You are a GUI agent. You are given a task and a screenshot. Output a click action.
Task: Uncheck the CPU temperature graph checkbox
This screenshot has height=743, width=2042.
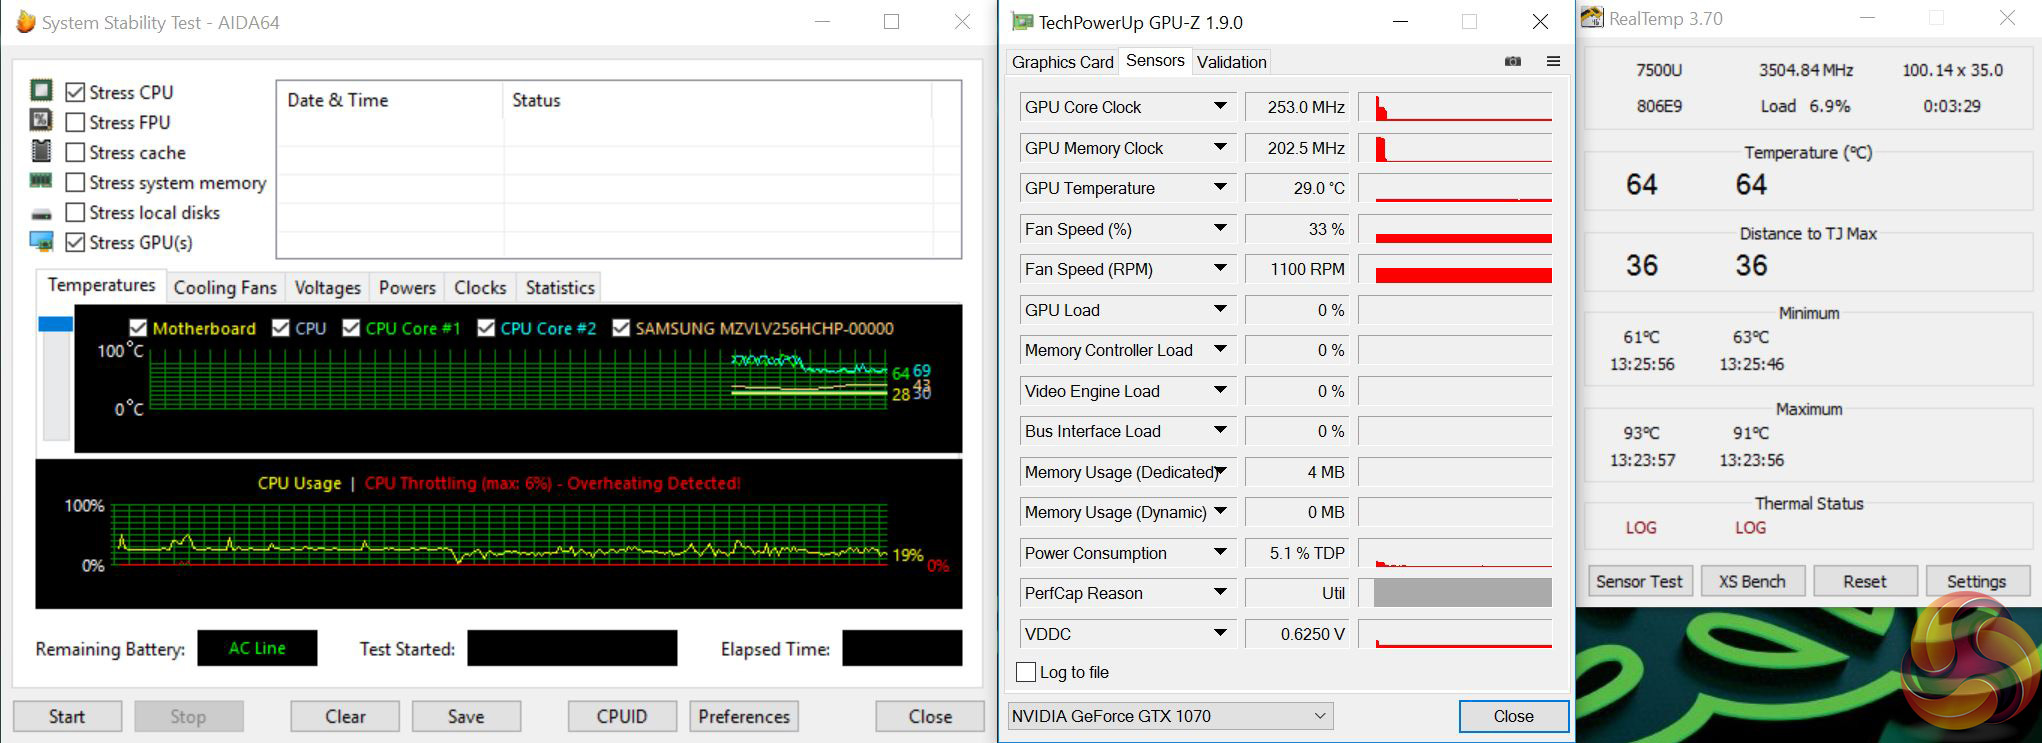[x=281, y=328]
